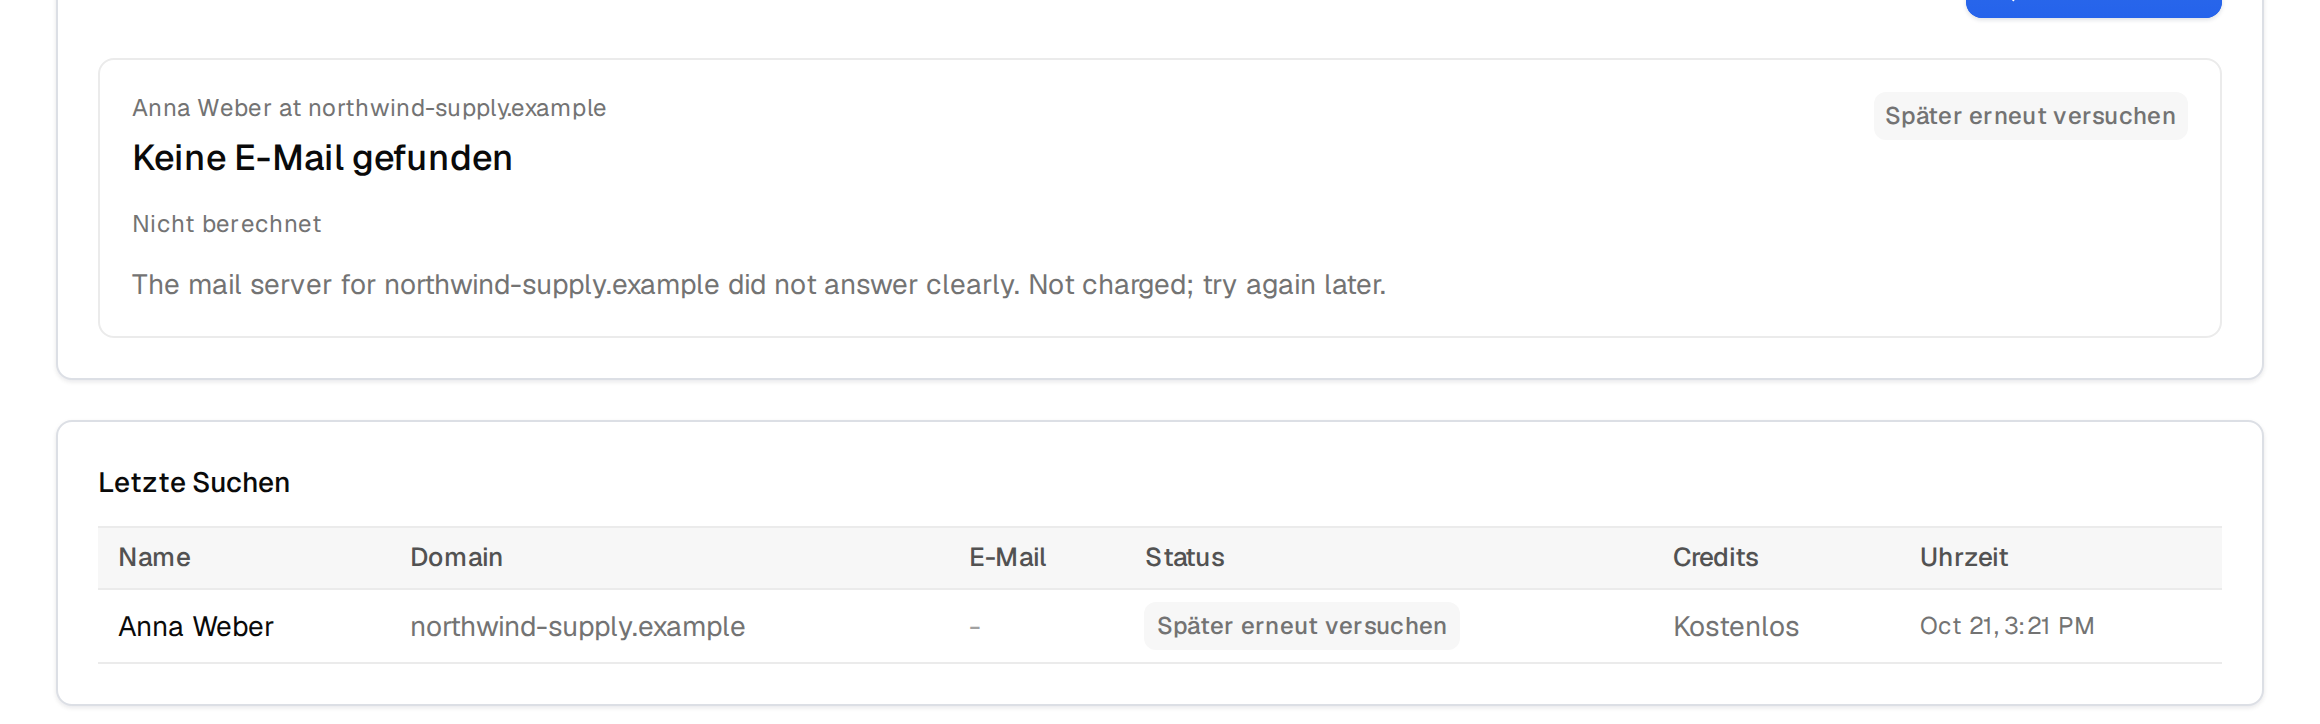Screen dimensions: 2320x724
Task: Click the 'Nicht berechnet' label
Action: [227, 224]
